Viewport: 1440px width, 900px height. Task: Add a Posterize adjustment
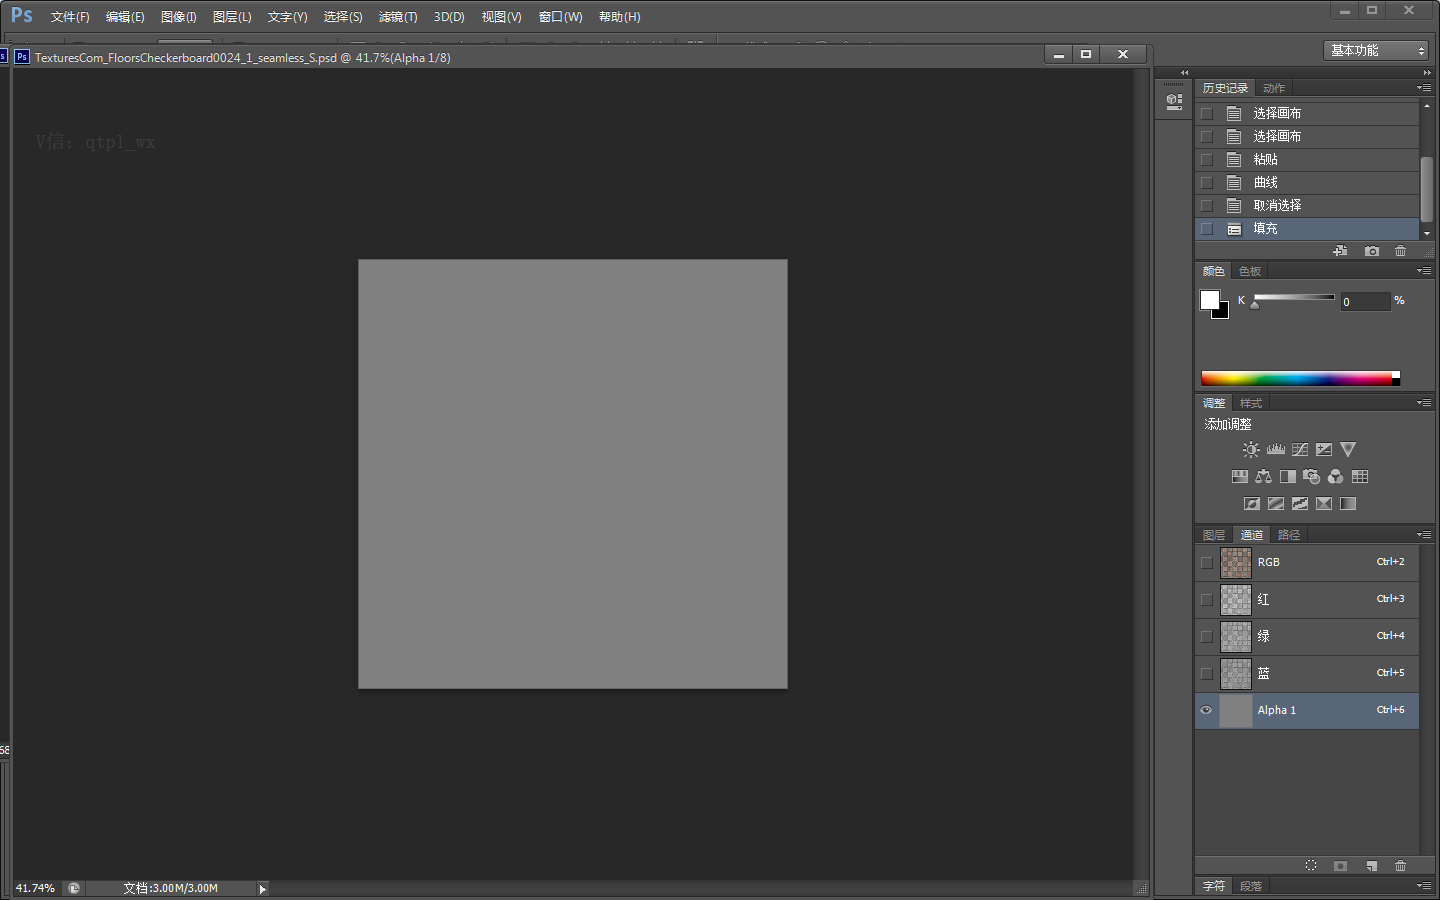point(1276,504)
